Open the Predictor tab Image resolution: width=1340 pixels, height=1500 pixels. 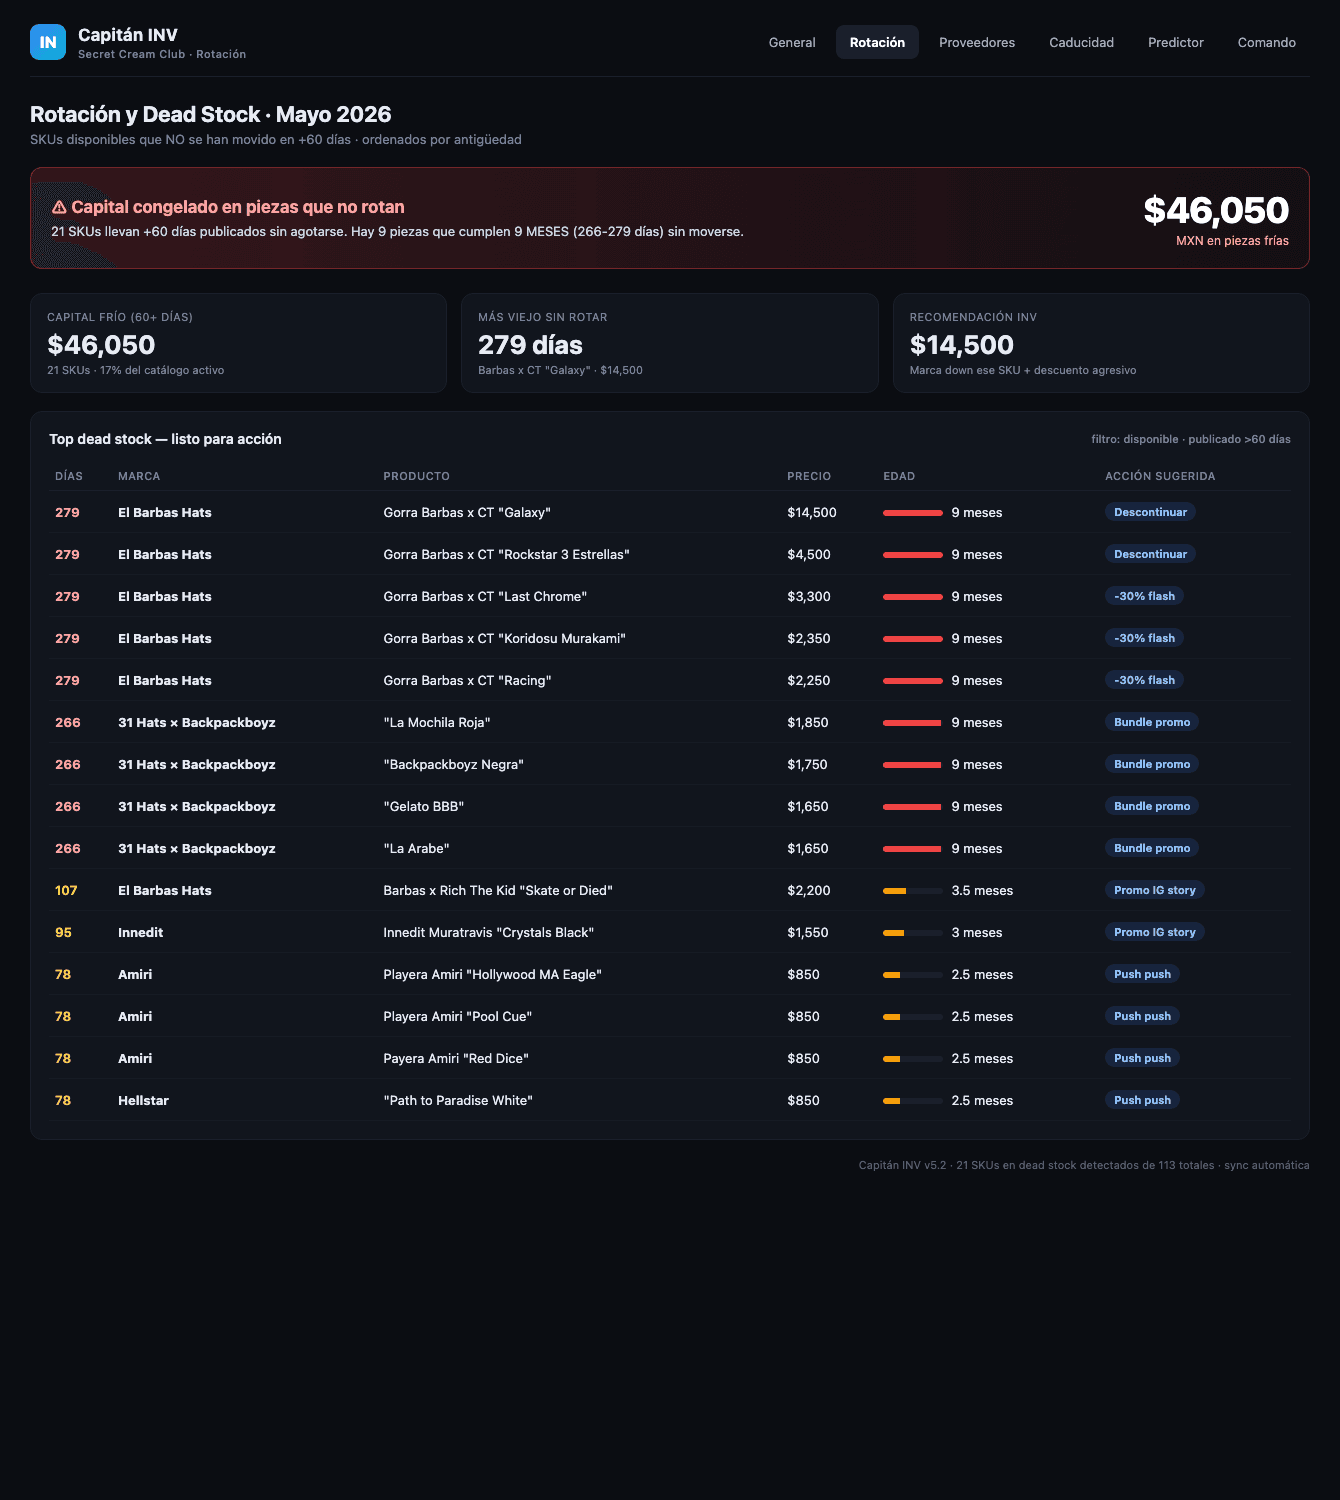point(1176,42)
